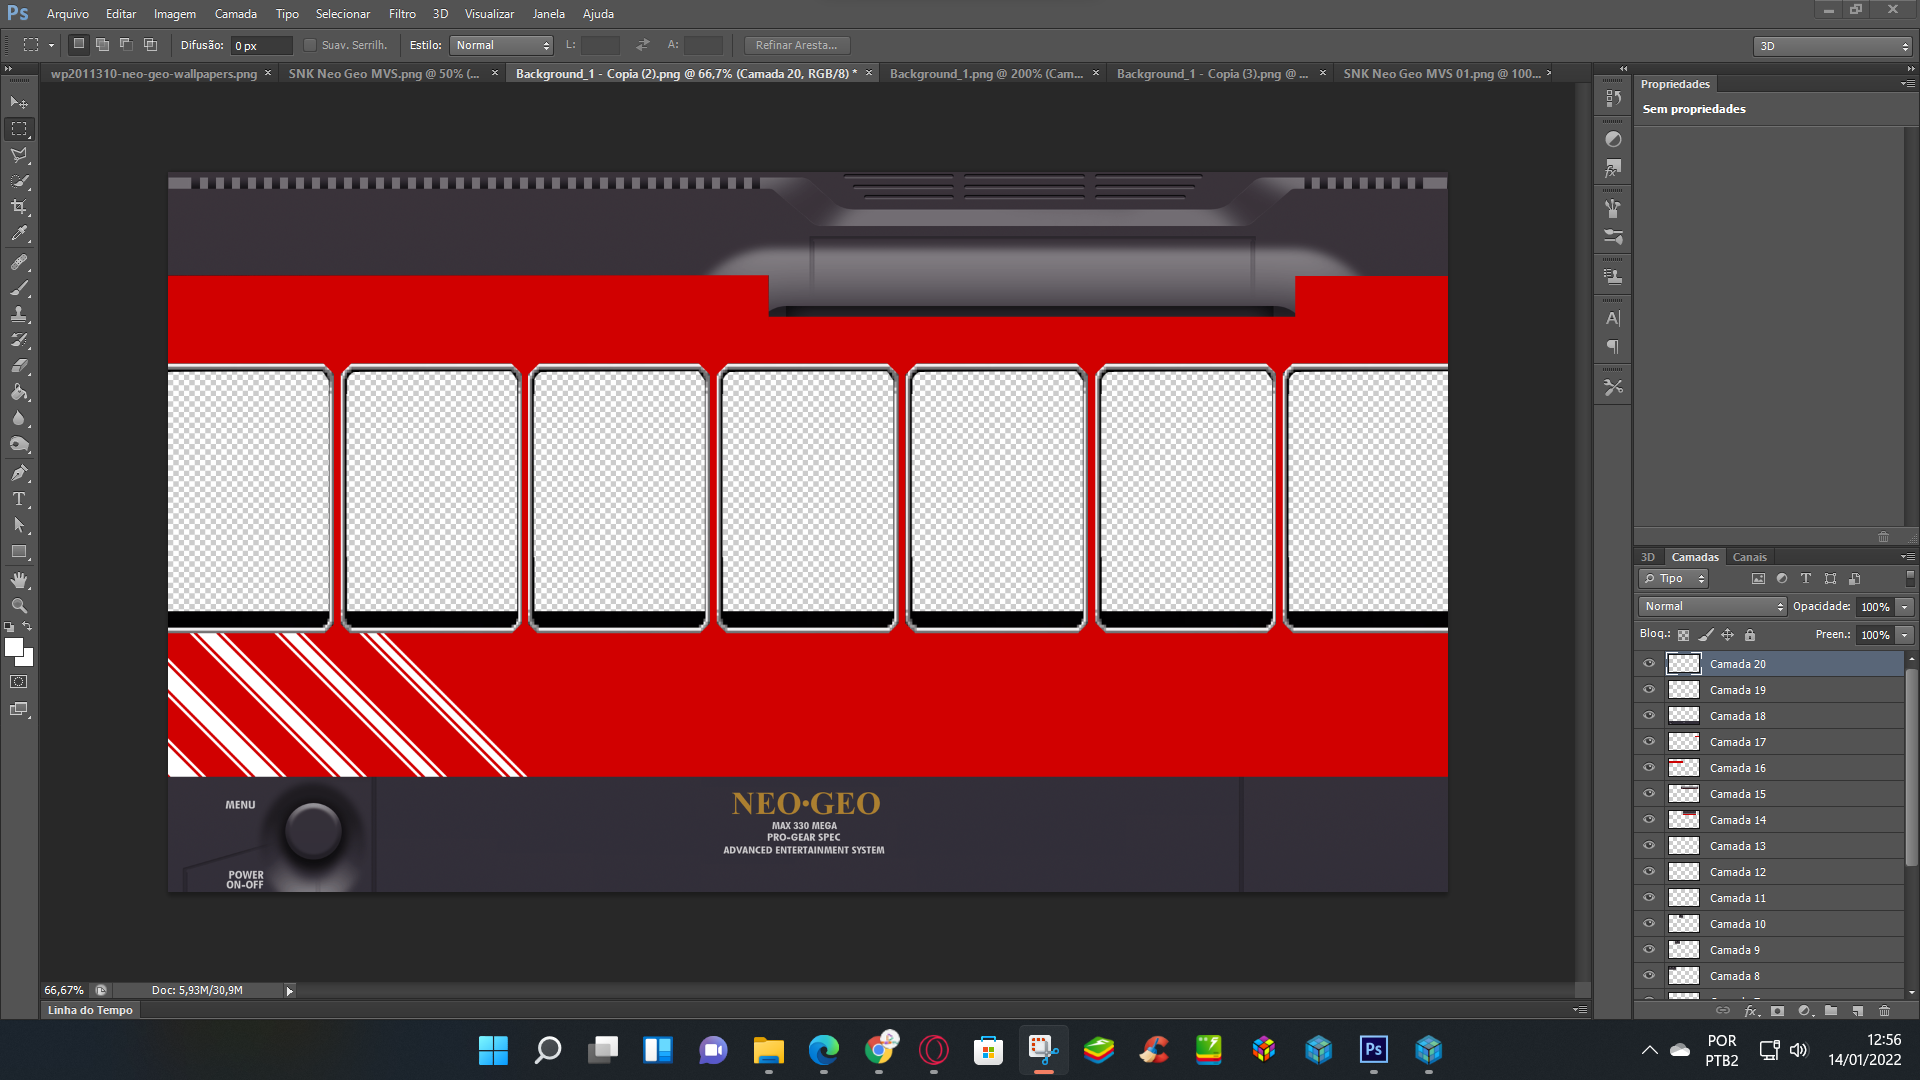
Task: Select the Rectangle shape tool
Action: coord(19,551)
